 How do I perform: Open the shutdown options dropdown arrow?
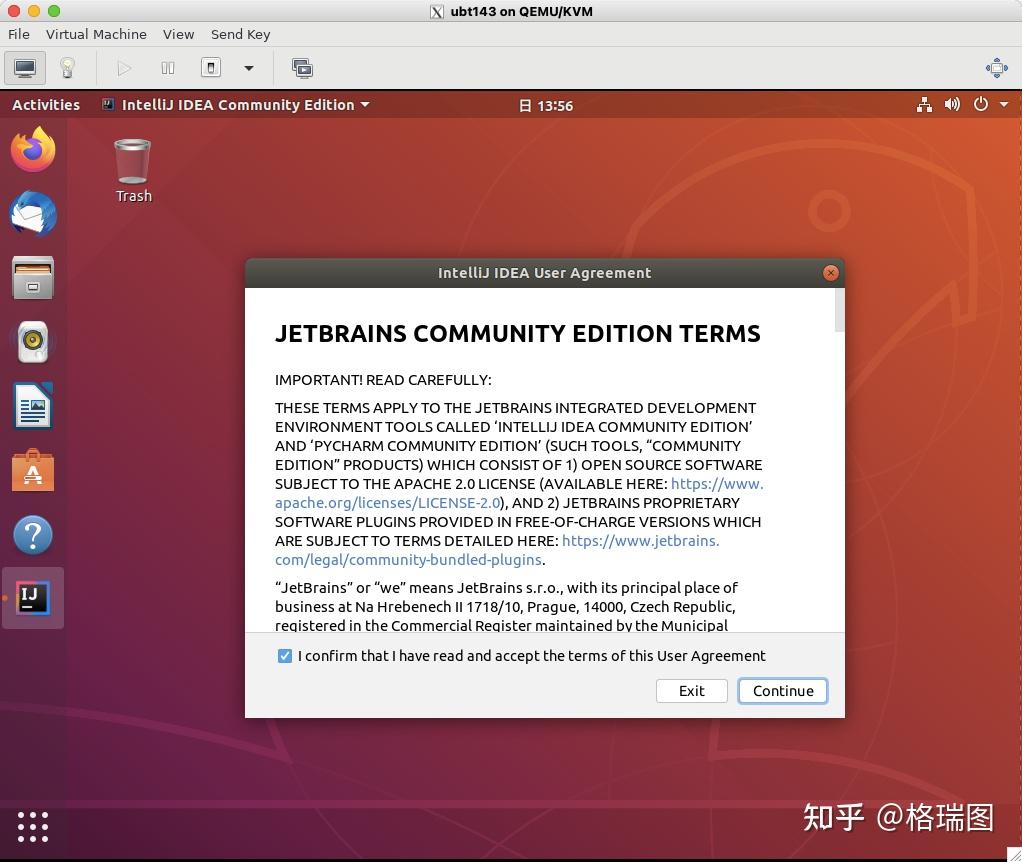246,68
